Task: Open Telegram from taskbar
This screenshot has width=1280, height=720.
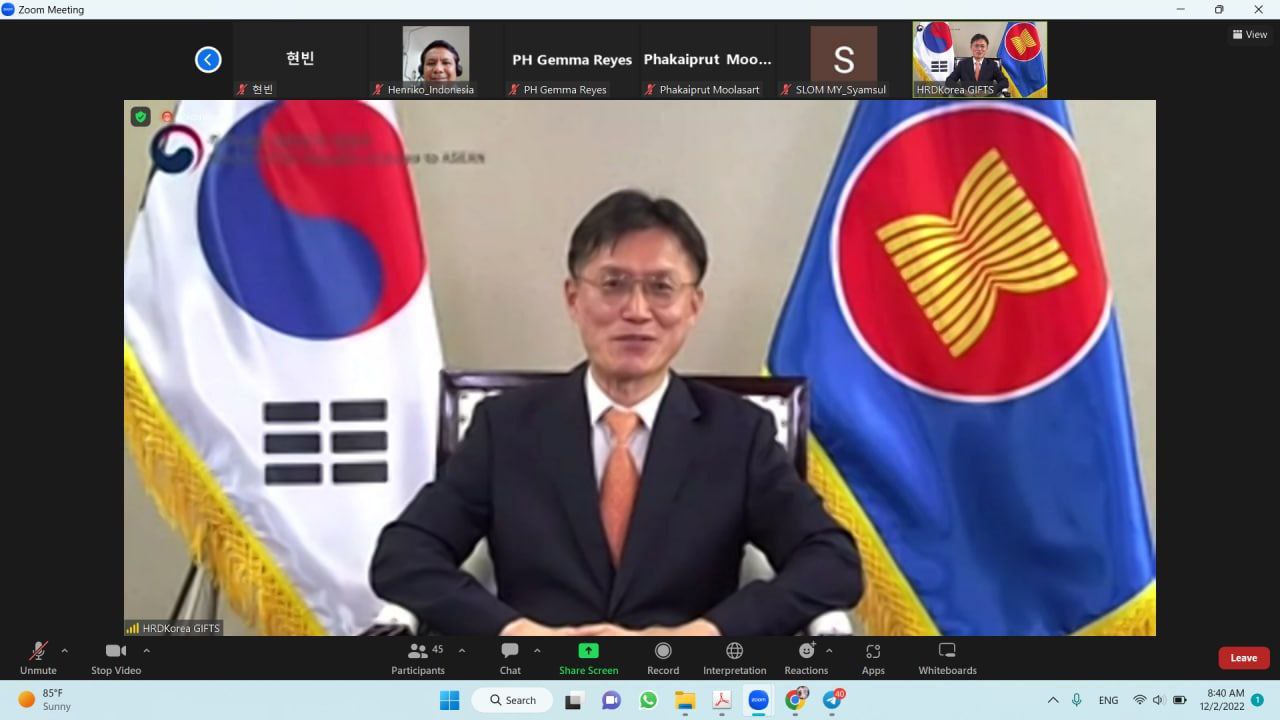Action: [x=833, y=700]
